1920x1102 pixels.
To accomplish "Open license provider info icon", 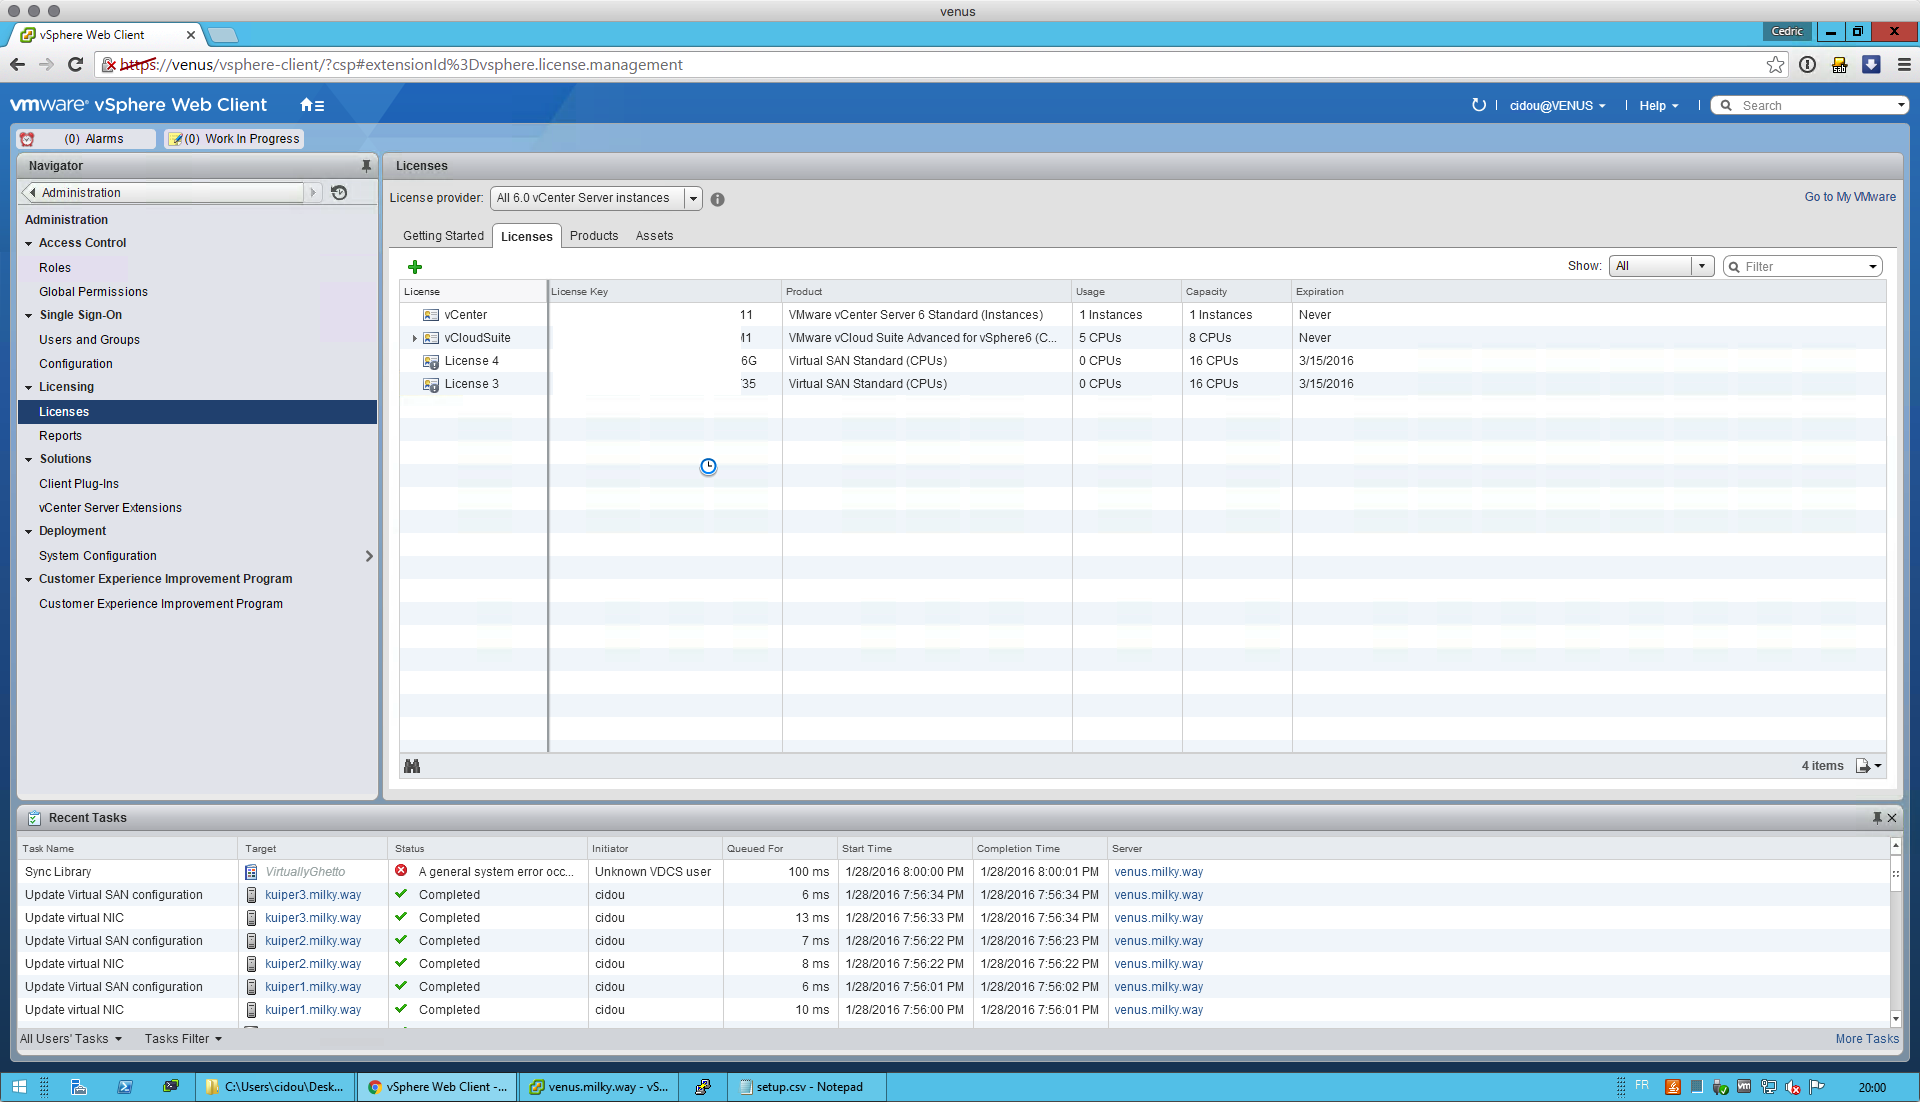I will 717,199.
